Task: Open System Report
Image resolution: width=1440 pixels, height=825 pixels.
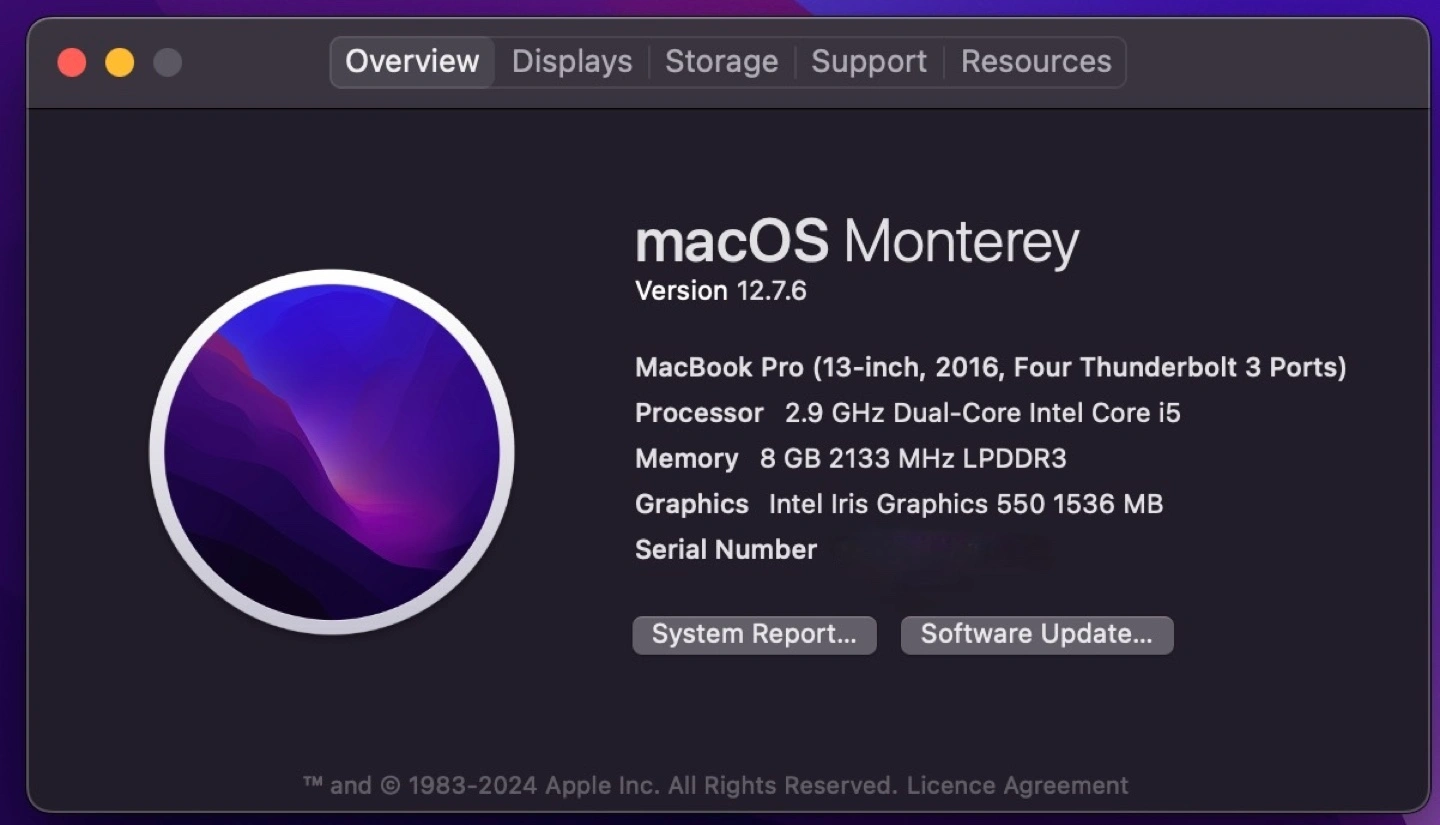Action: click(x=754, y=635)
